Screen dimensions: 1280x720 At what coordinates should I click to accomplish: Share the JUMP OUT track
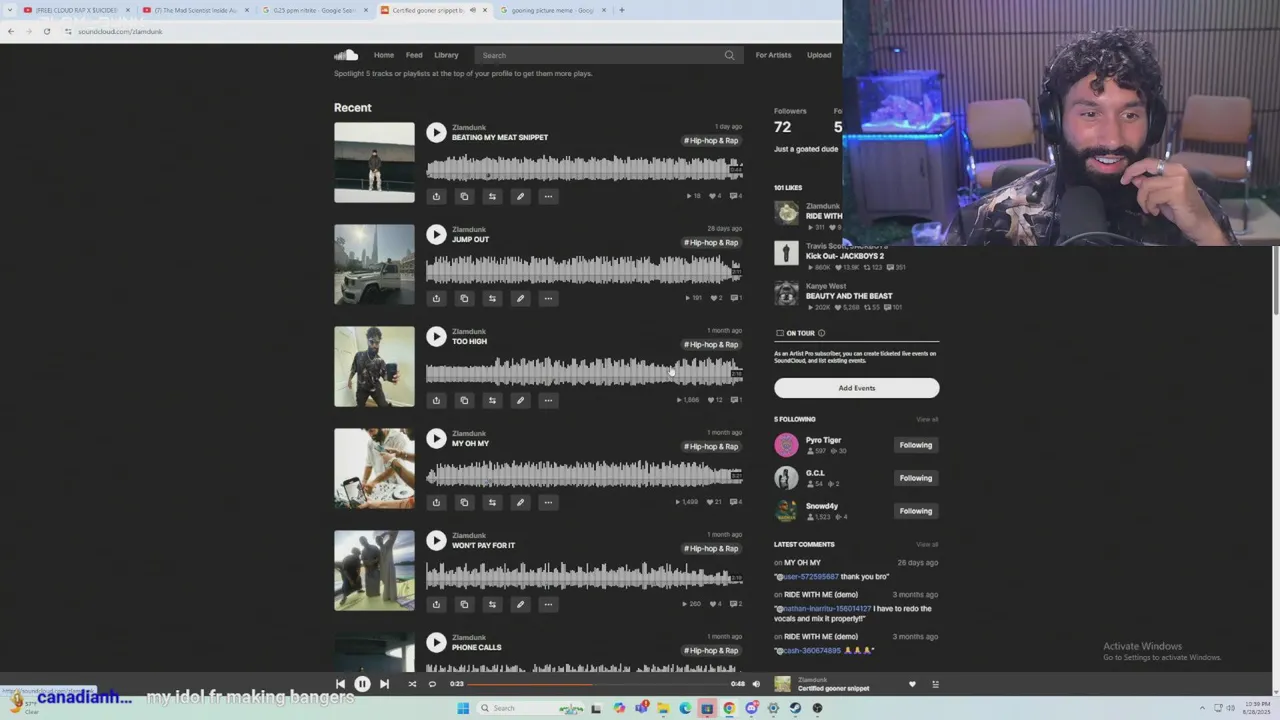point(436,298)
